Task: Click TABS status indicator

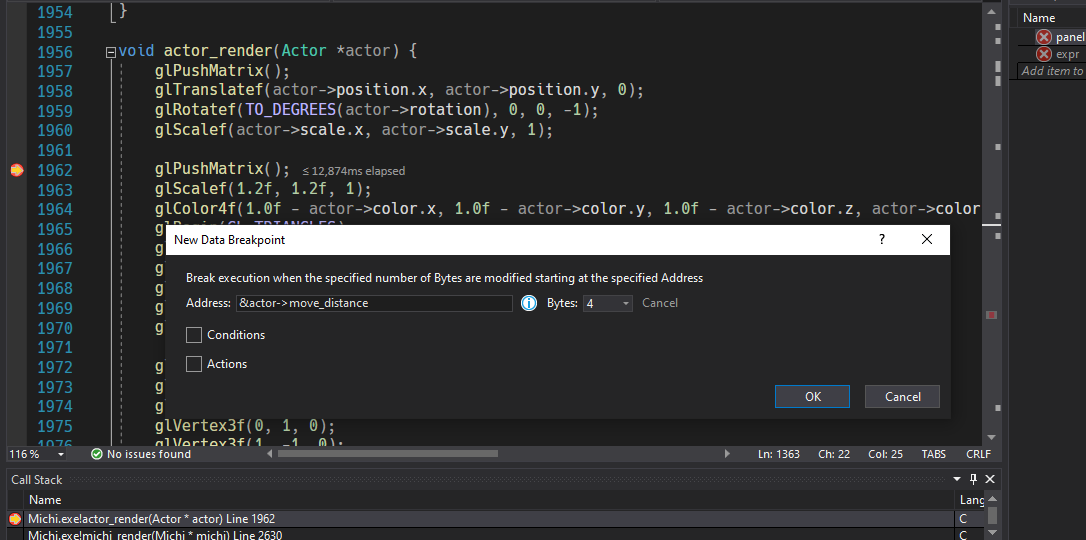Action: point(934,454)
